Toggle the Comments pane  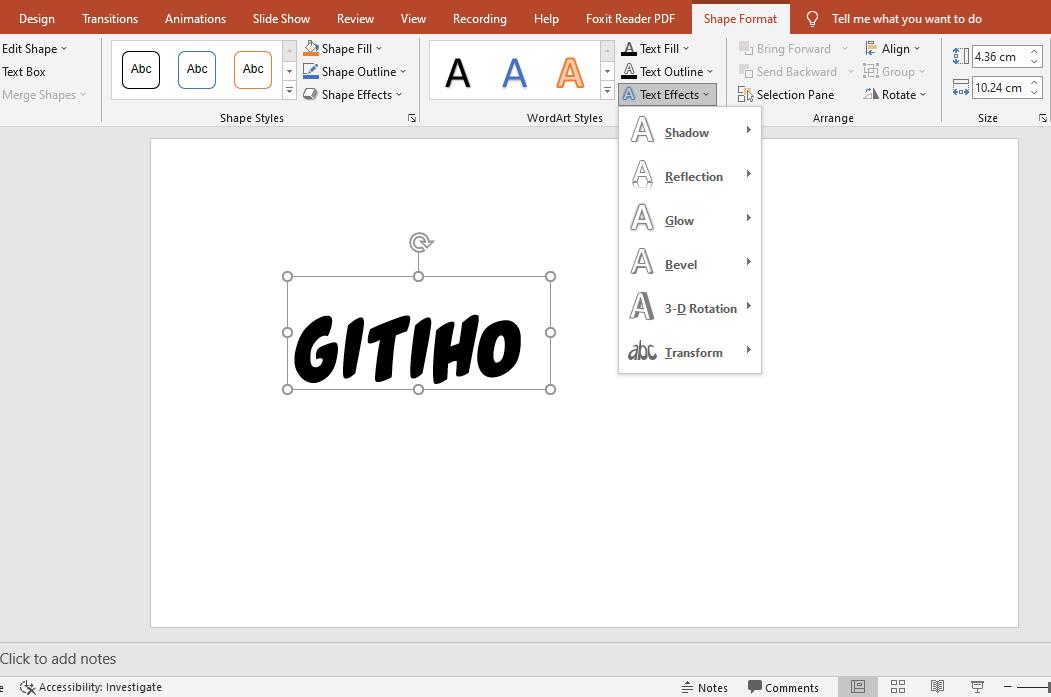tap(783, 687)
